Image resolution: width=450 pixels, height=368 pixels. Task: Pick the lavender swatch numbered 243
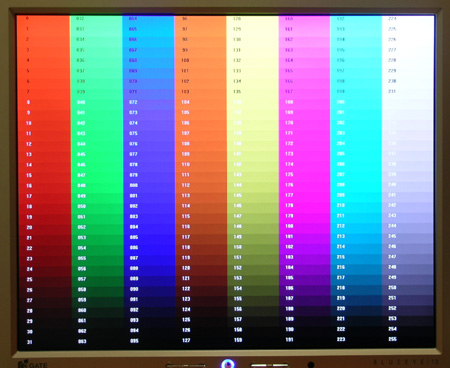408,215
